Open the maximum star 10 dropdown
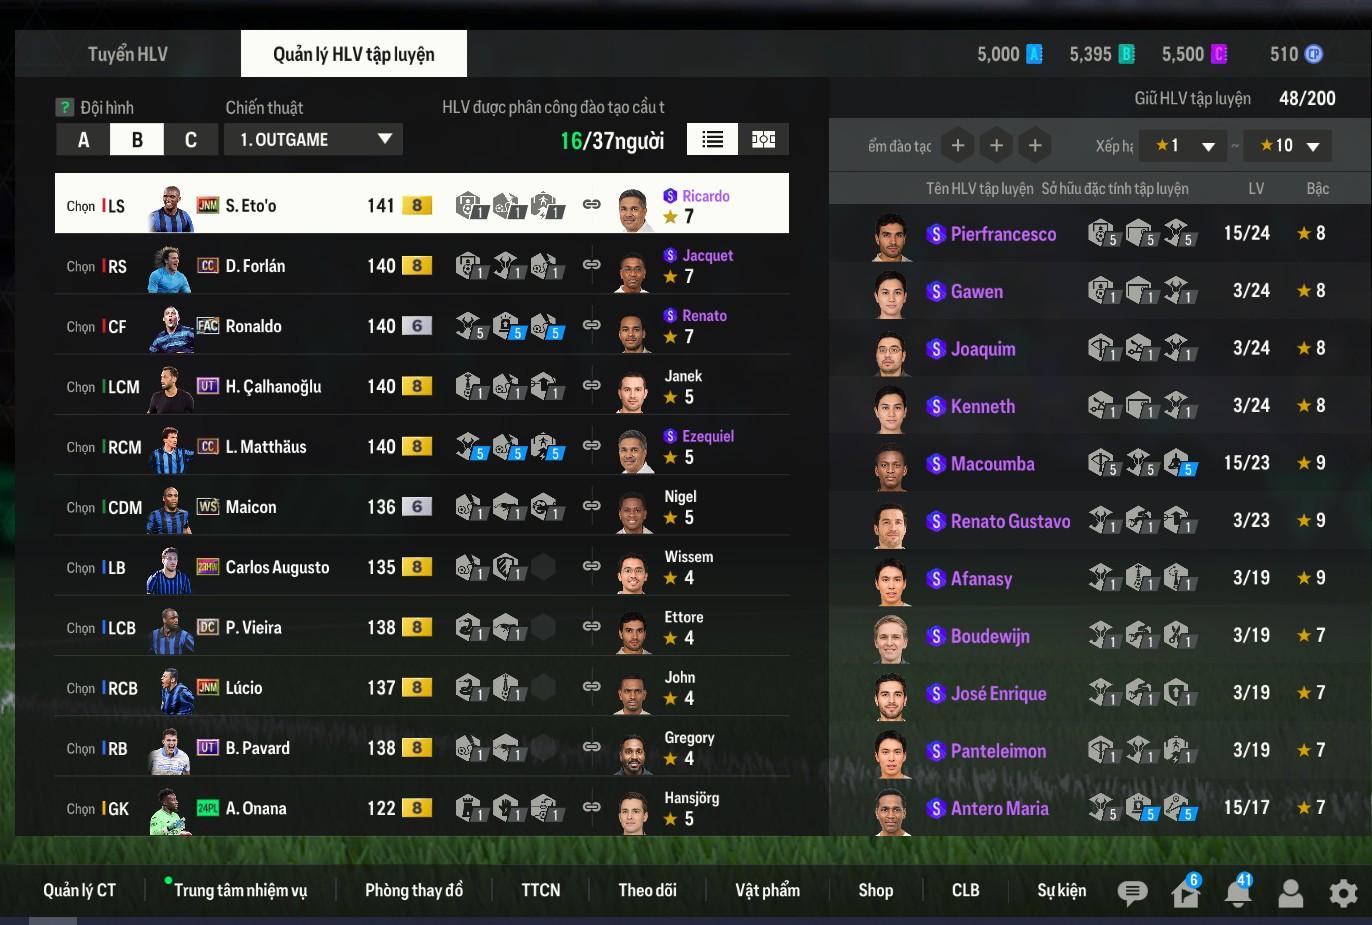The height and width of the screenshot is (925, 1372). tap(1289, 146)
